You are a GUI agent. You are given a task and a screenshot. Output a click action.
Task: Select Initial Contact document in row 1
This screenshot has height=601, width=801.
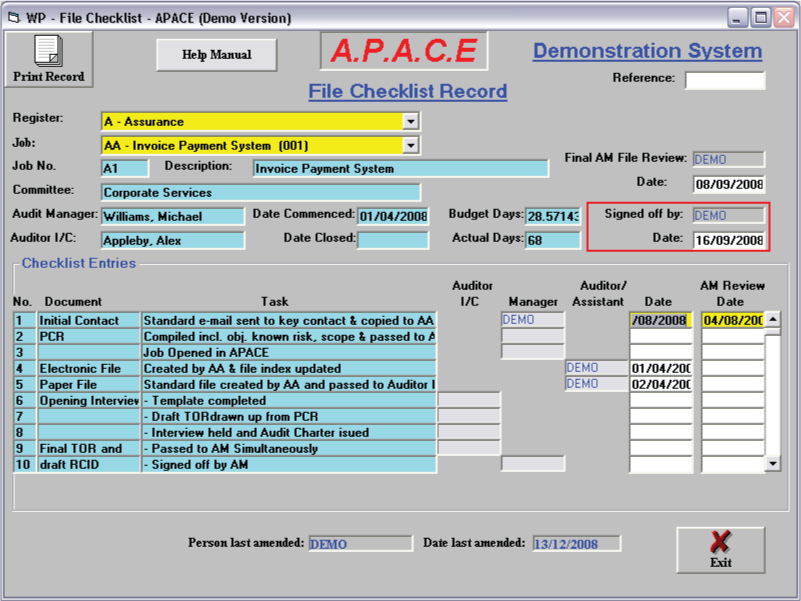pyautogui.click(x=89, y=320)
